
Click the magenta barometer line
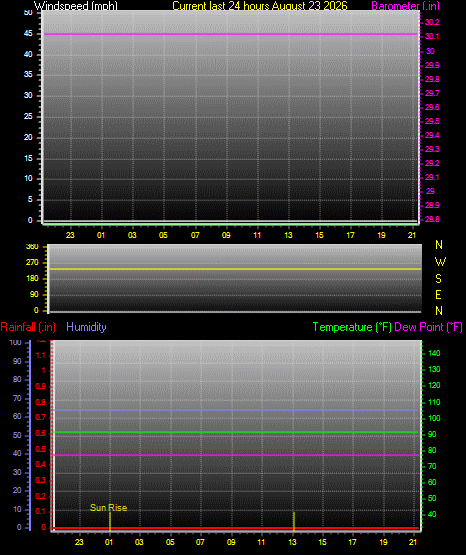point(230,34)
